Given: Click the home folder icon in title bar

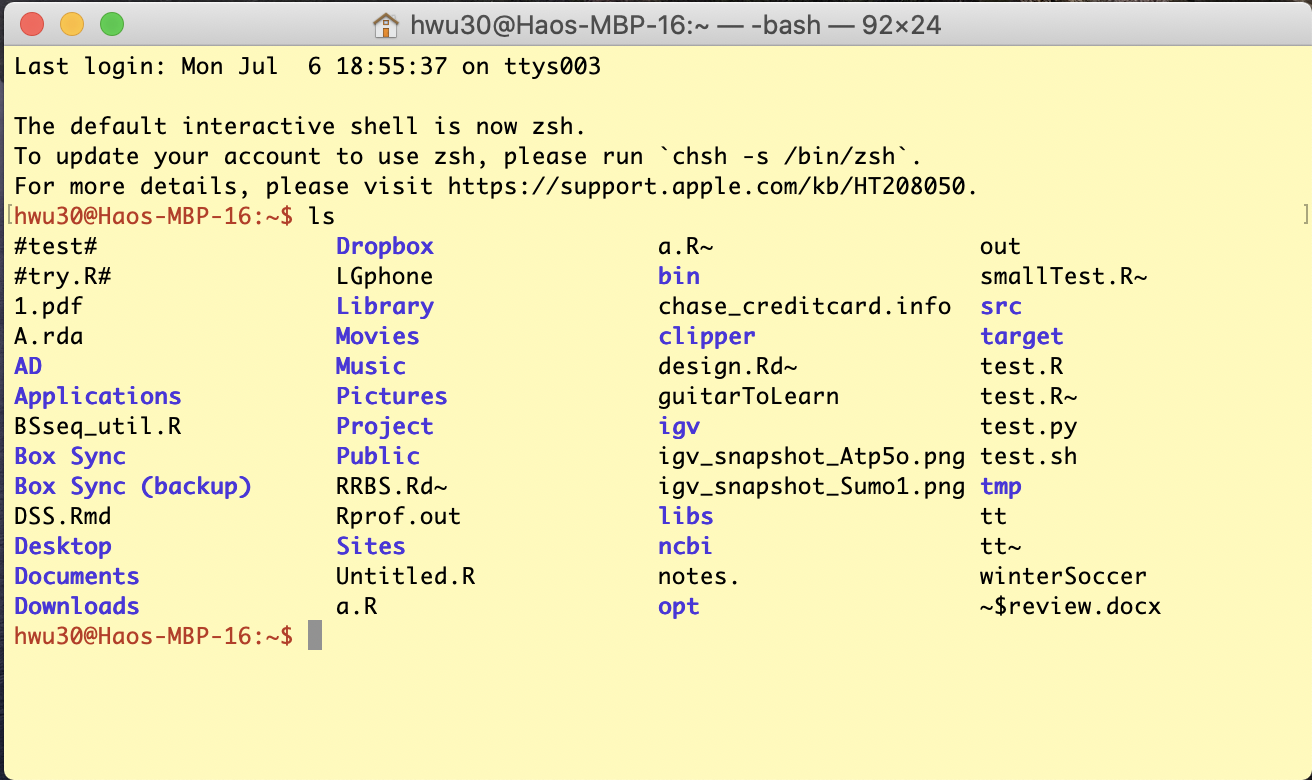Looking at the screenshot, I should click(x=386, y=24).
